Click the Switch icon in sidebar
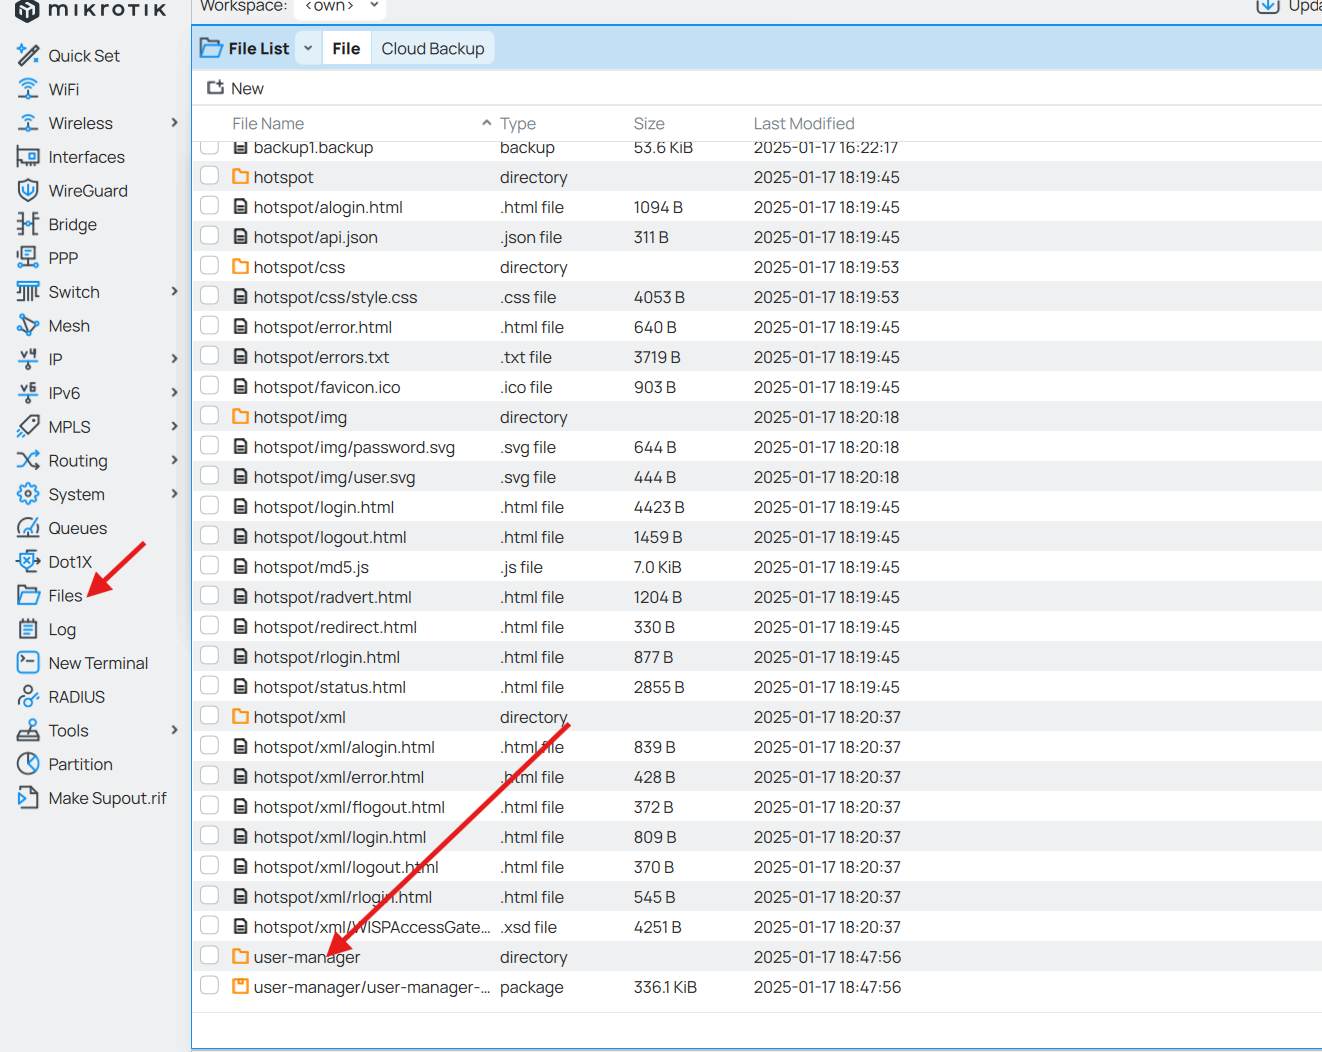Image resolution: width=1322 pixels, height=1052 pixels. [x=28, y=292]
